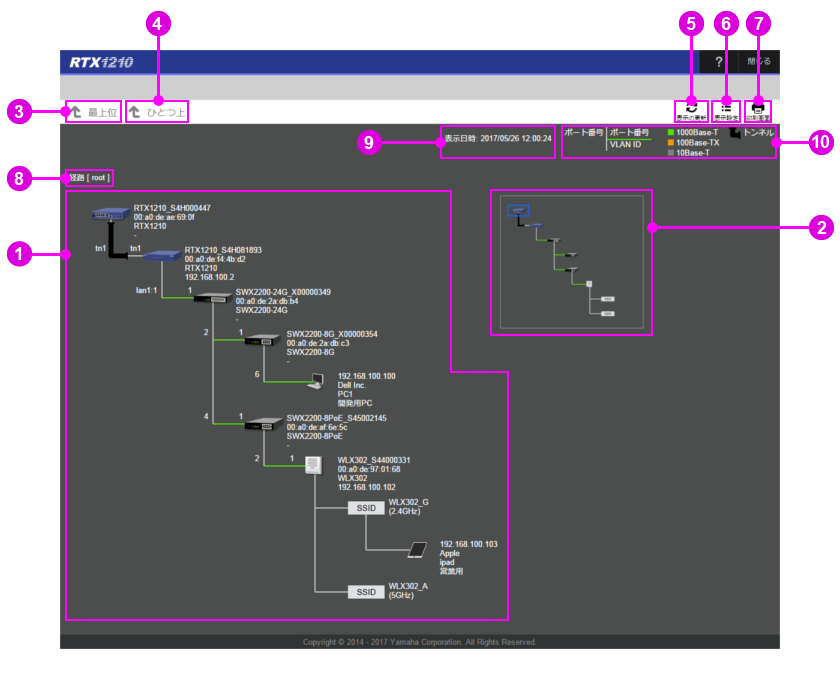The image size is (840, 700).
Task: Click the green 1000Base-T legend swatch
Action: [x=671, y=132]
